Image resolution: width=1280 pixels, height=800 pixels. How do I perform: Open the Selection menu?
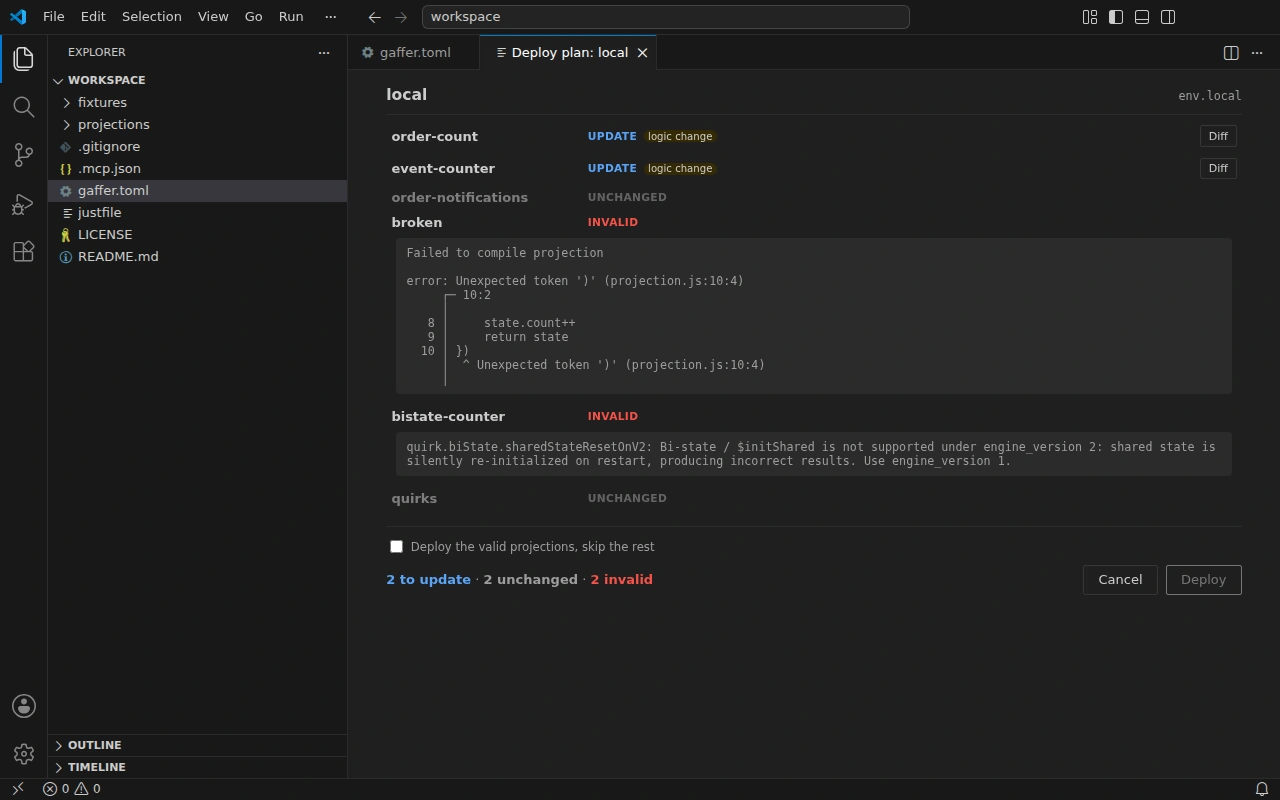(152, 17)
